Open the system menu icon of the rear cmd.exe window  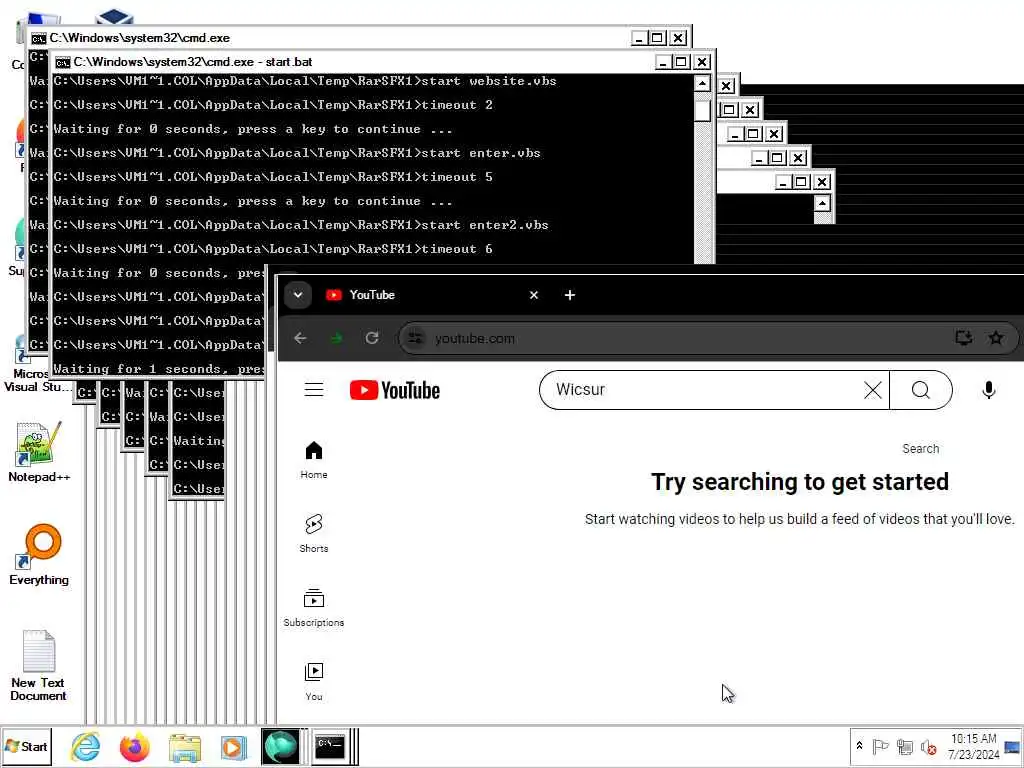[x=39, y=39]
